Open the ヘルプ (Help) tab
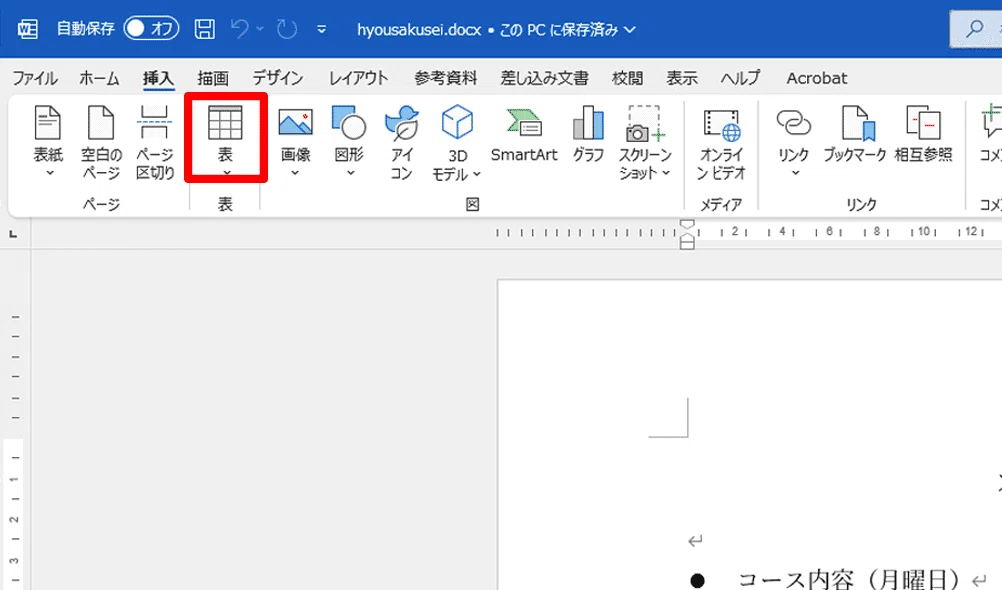 pos(741,78)
